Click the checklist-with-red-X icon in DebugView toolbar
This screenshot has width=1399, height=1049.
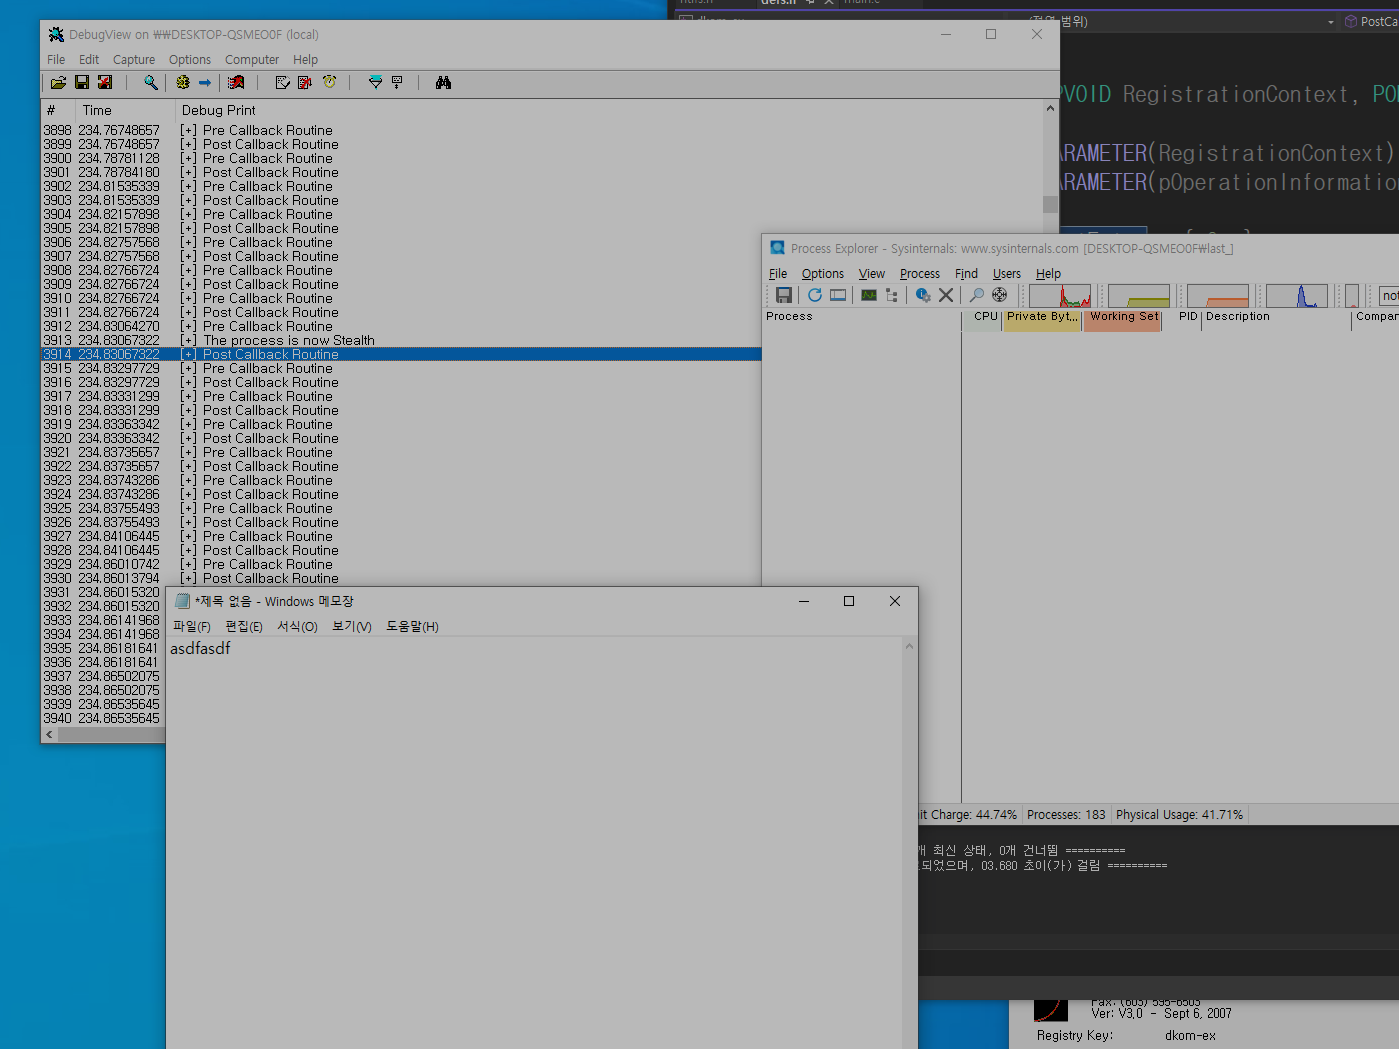click(305, 83)
